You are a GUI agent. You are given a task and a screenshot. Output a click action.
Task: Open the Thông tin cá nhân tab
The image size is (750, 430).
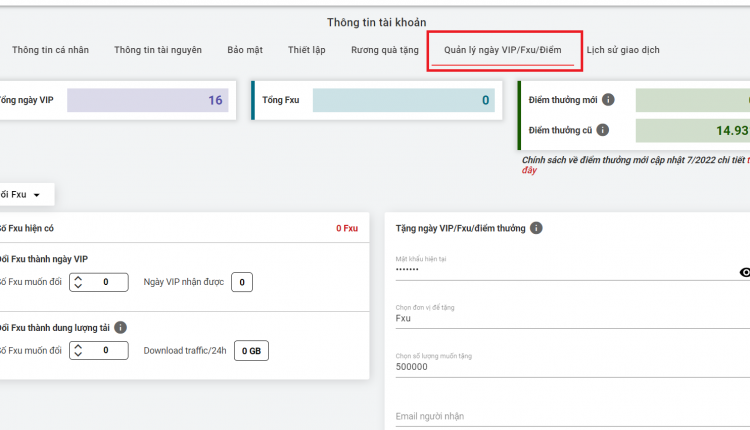pos(50,50)
